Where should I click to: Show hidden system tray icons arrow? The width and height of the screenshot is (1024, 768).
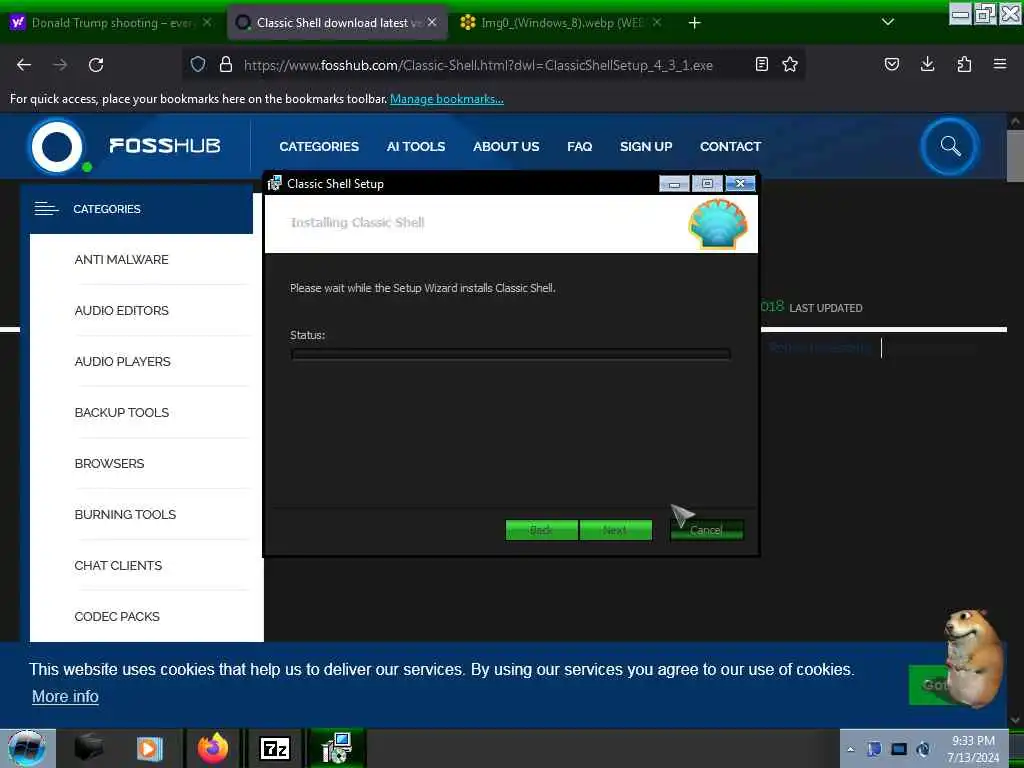point(850,749)
